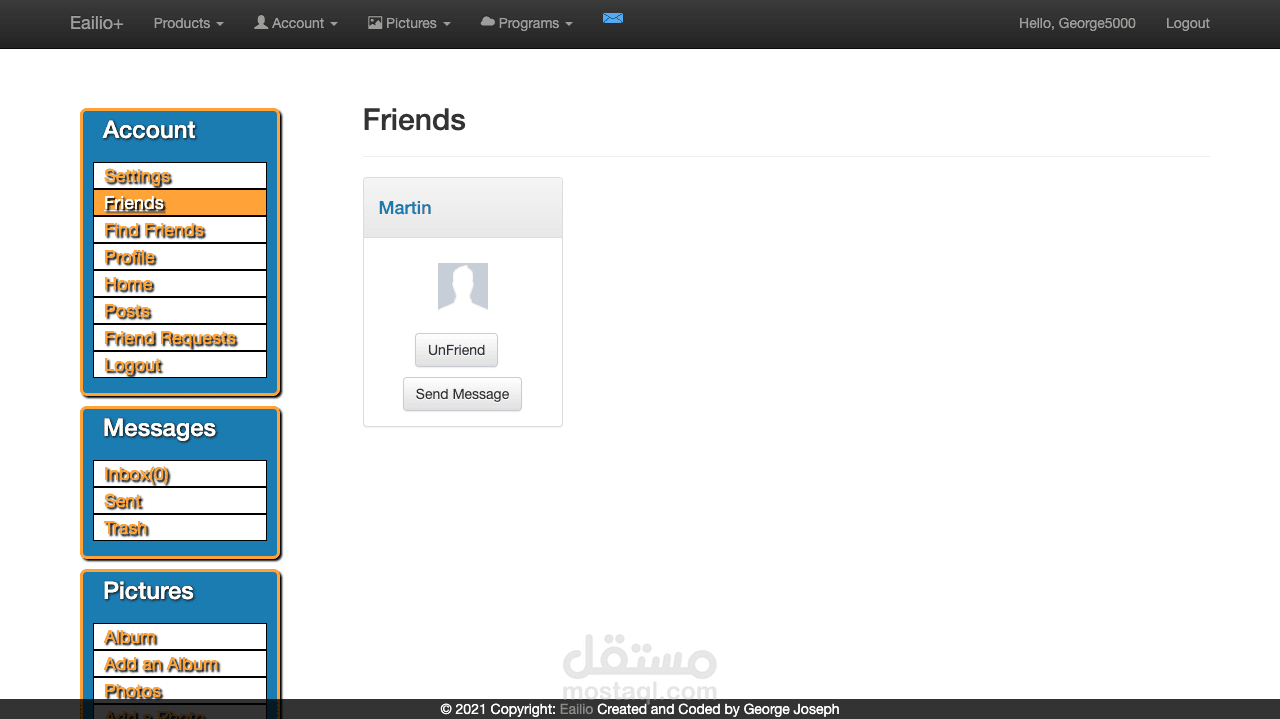Open Martin's profile name link

pyautogui.click(x=405, y=208)
